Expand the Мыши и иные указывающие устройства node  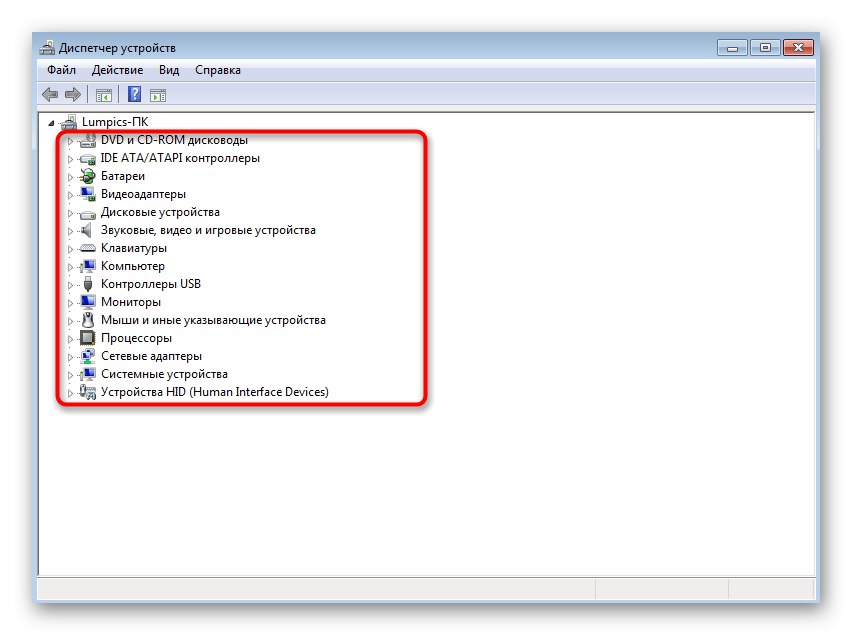coord(70,320)
